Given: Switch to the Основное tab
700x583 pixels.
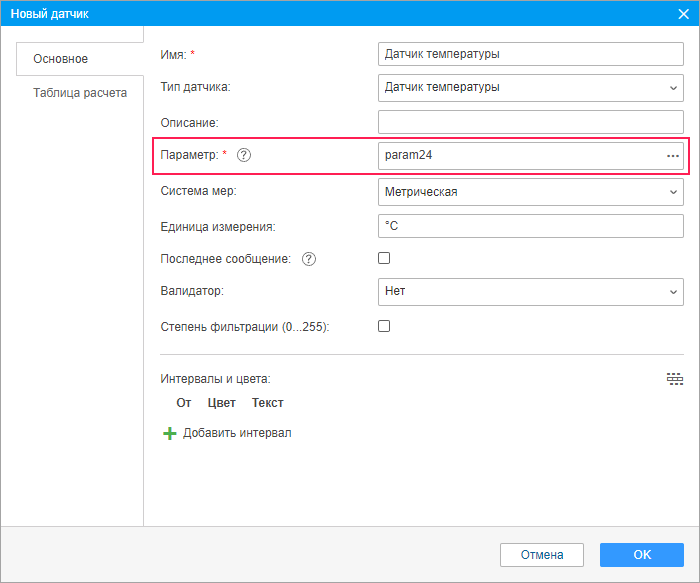Looking at the screenshot, I should pyautogui.click(x=61, y=59).
